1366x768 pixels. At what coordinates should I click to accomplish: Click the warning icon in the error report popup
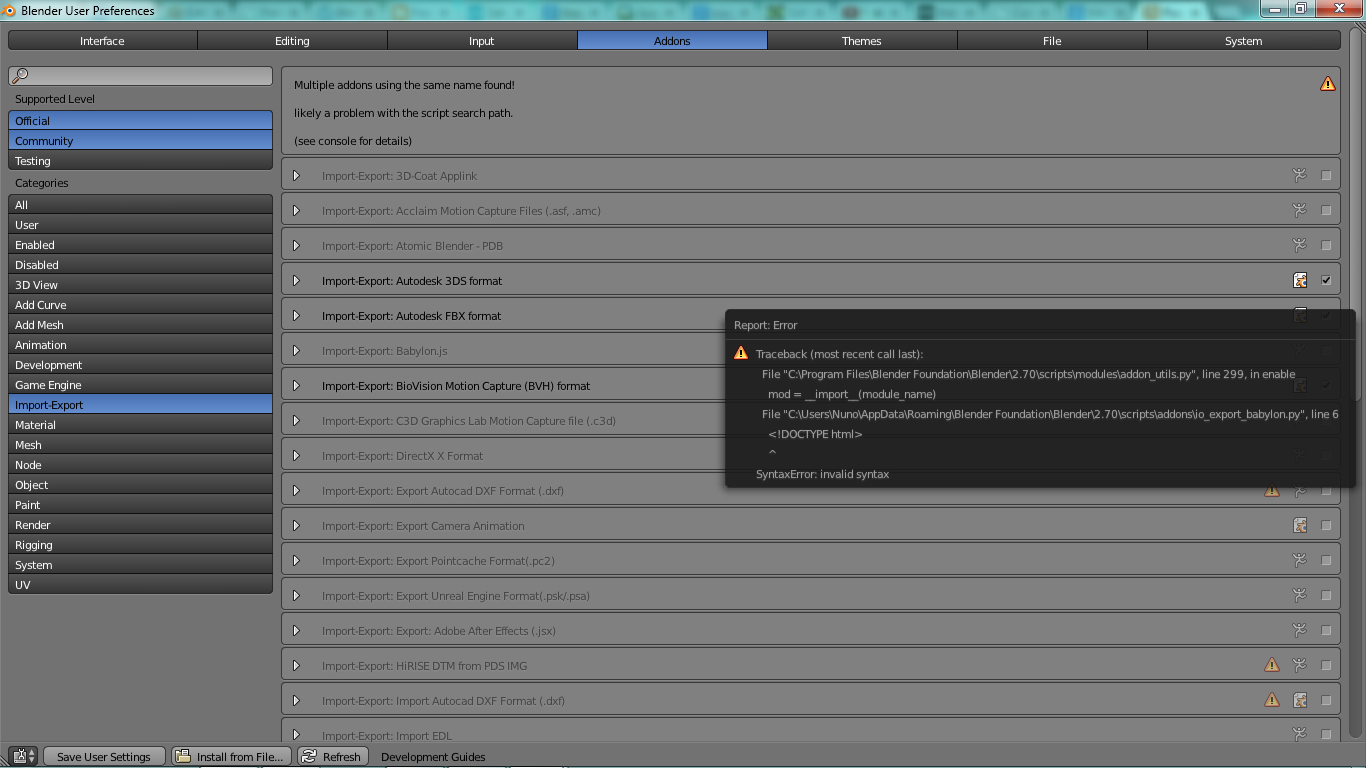(740, 354)
